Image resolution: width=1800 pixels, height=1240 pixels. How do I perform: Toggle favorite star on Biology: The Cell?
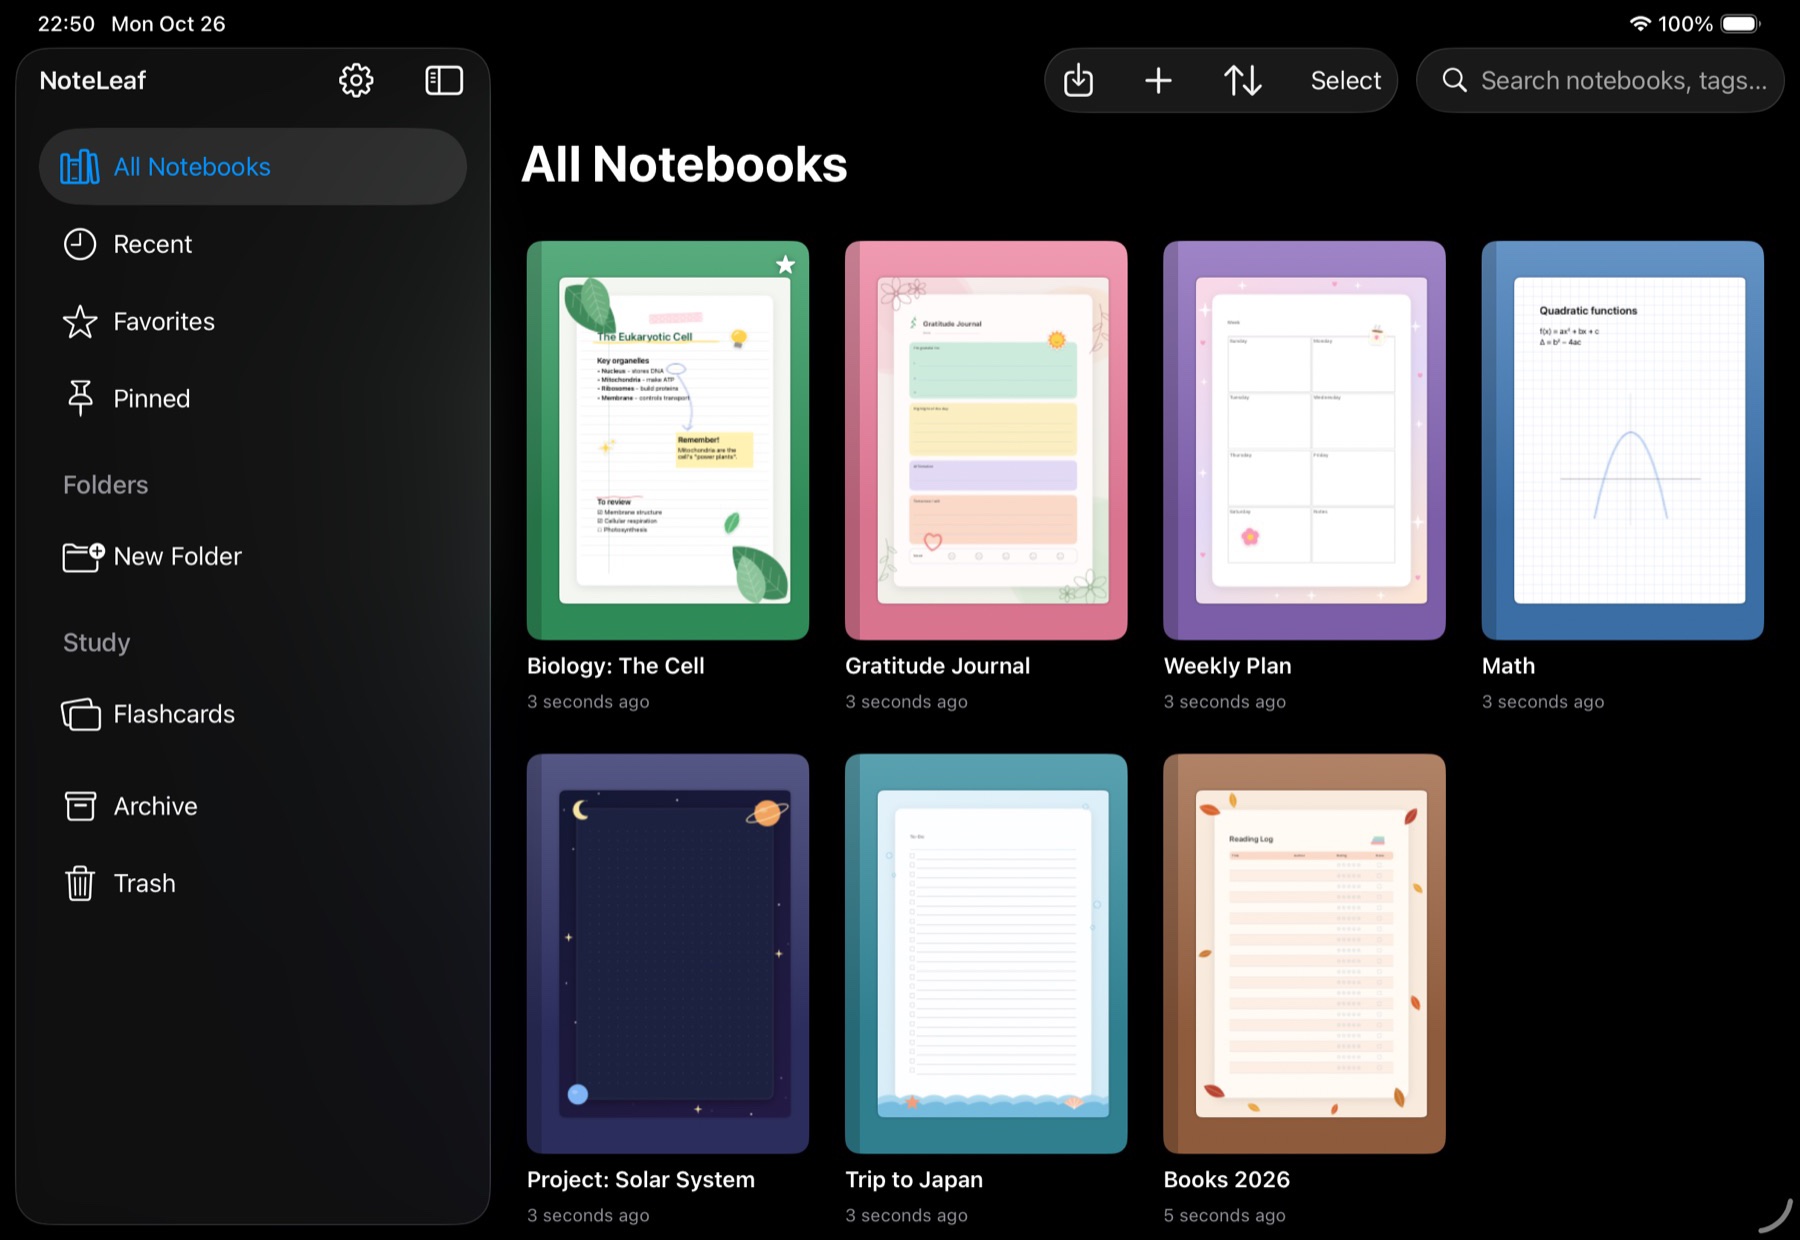(x=786, y=264)
